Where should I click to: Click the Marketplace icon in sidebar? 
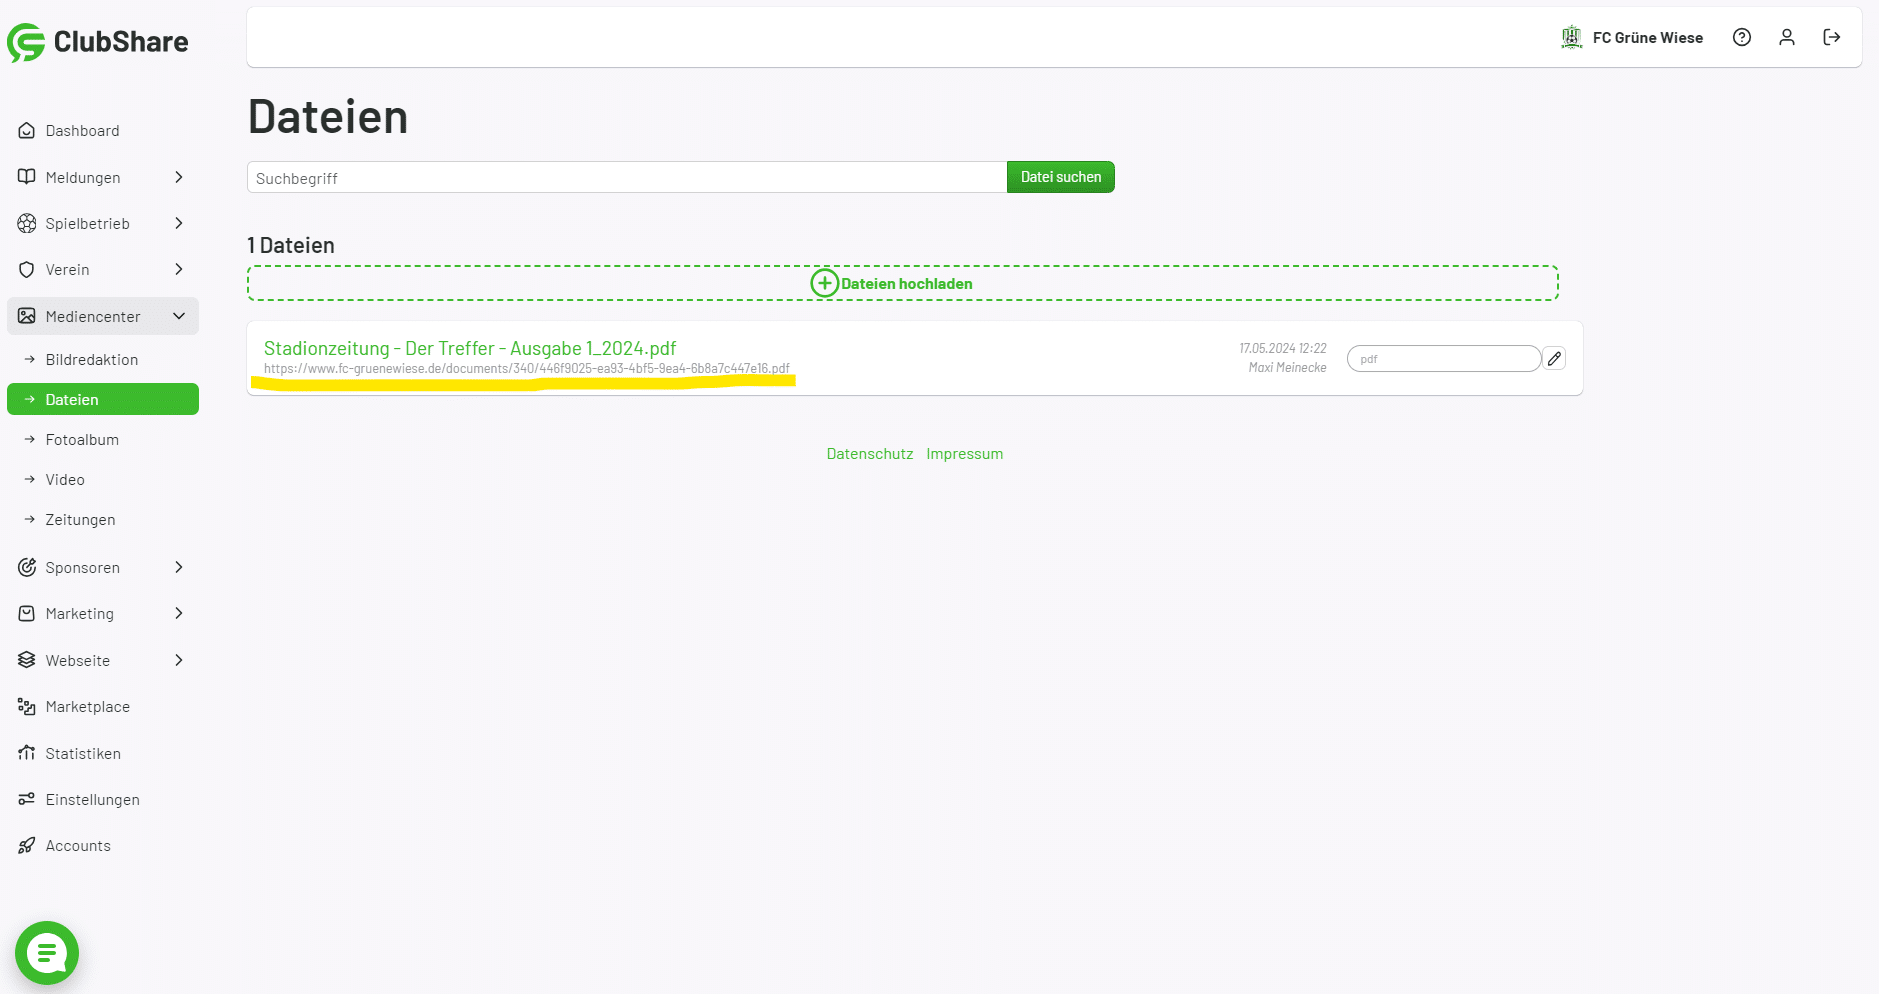click(x=27, y=707)
